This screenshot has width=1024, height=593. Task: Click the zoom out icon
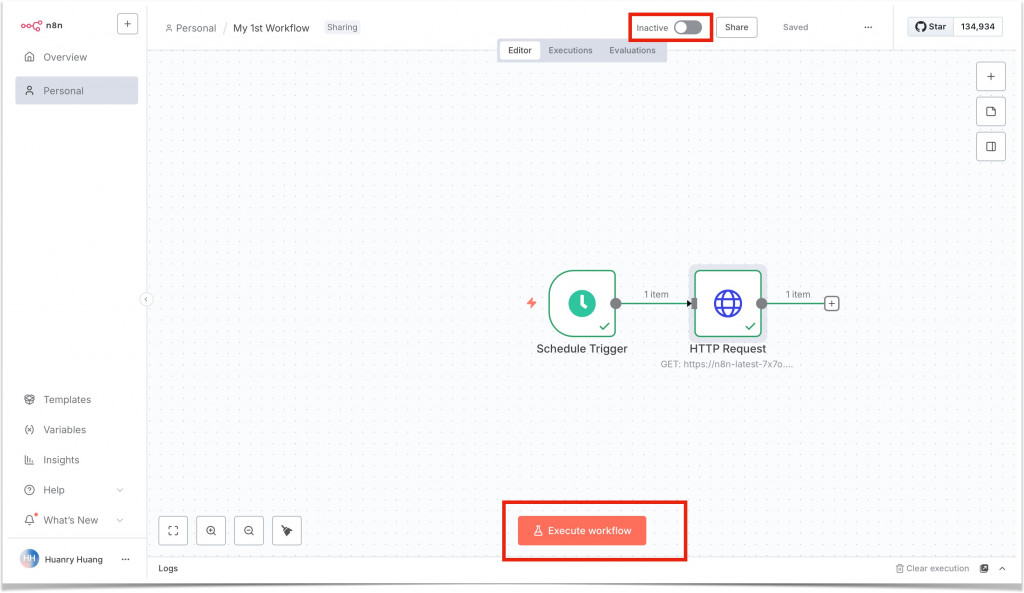point(249,530)
